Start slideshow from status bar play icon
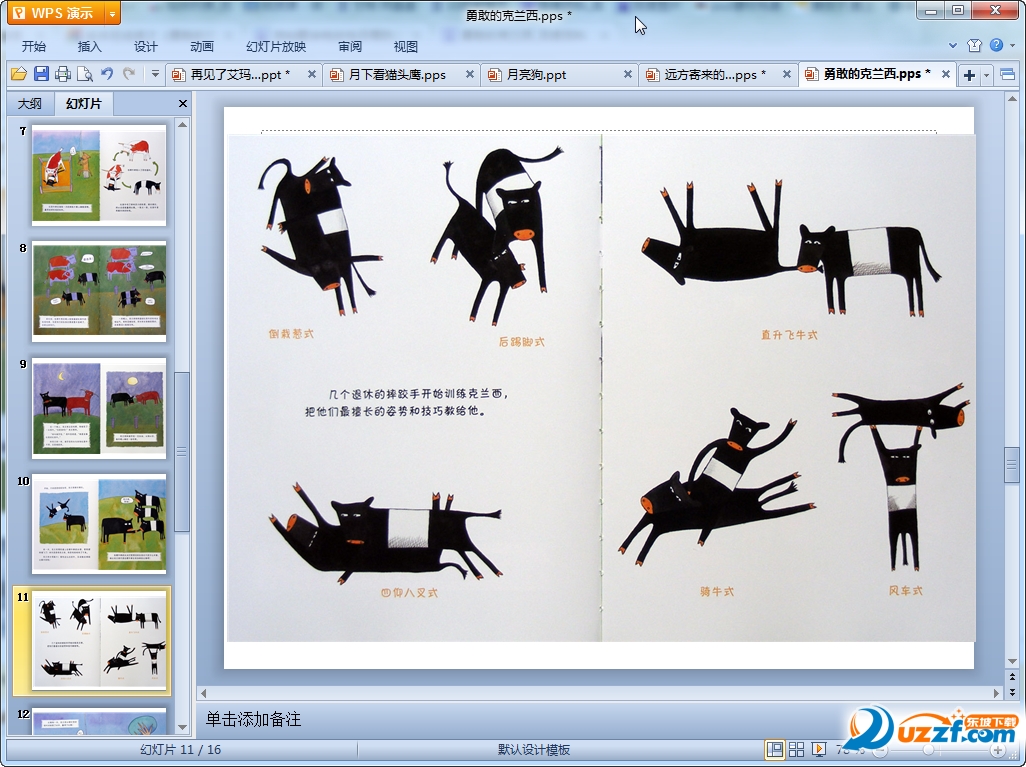The image size is (1026, 767). 819,749
